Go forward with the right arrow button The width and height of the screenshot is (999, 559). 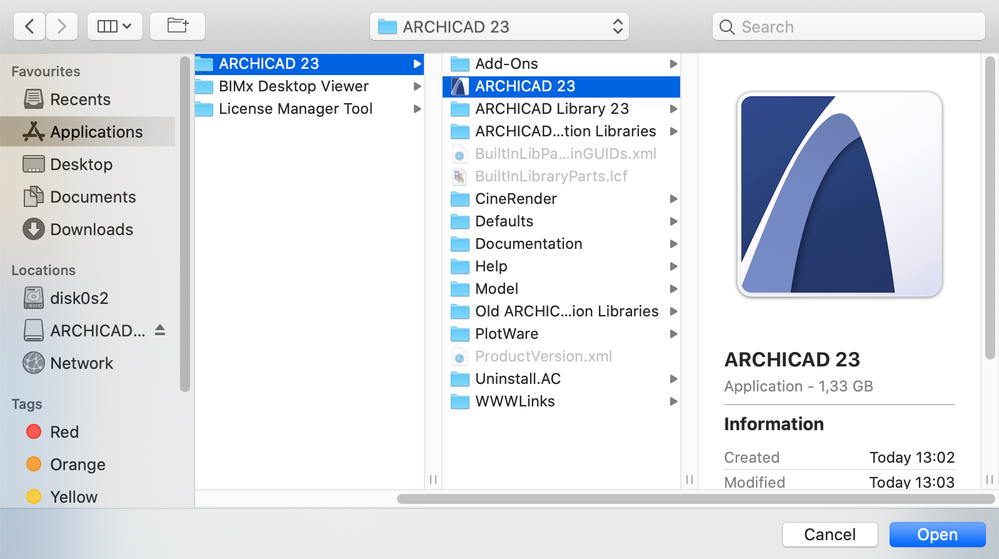[62, 27]
